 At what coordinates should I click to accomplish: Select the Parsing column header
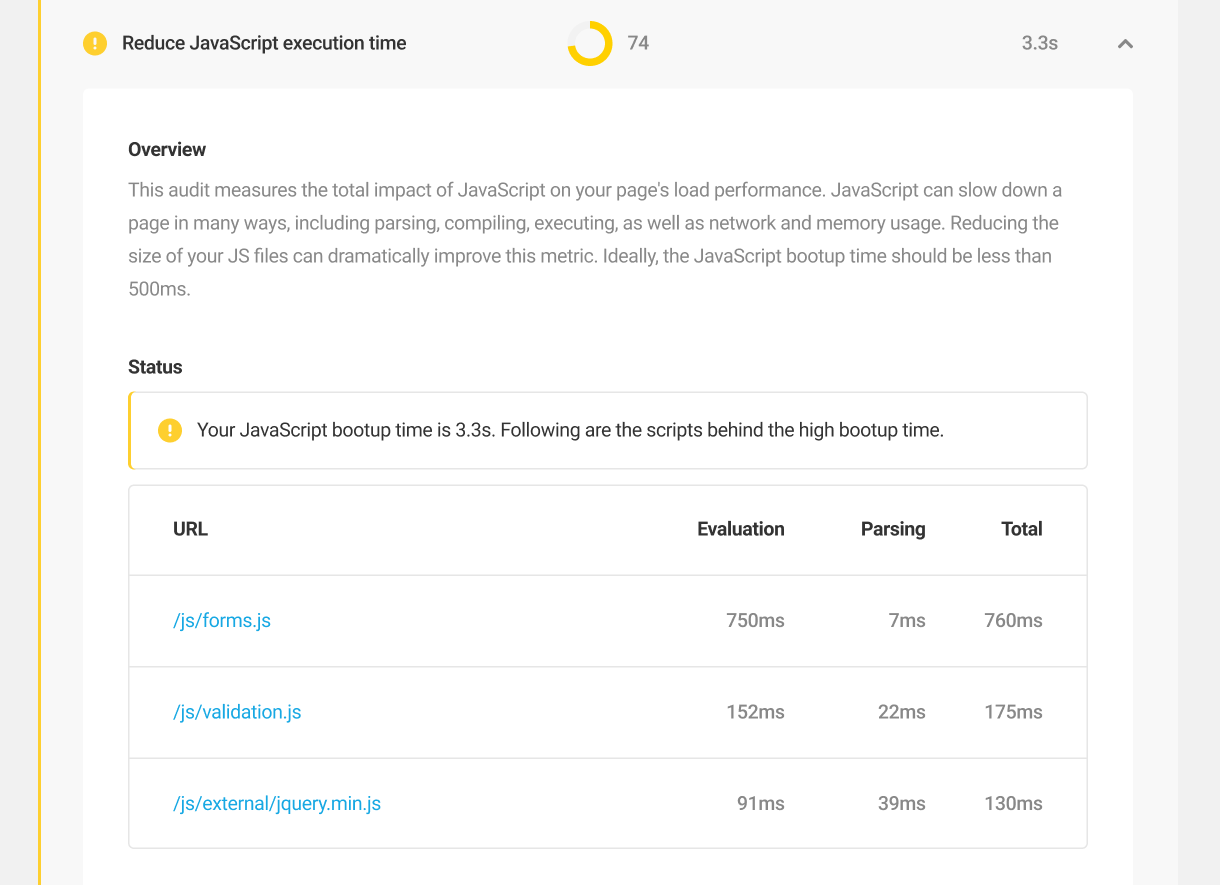[x=893, y=529]
